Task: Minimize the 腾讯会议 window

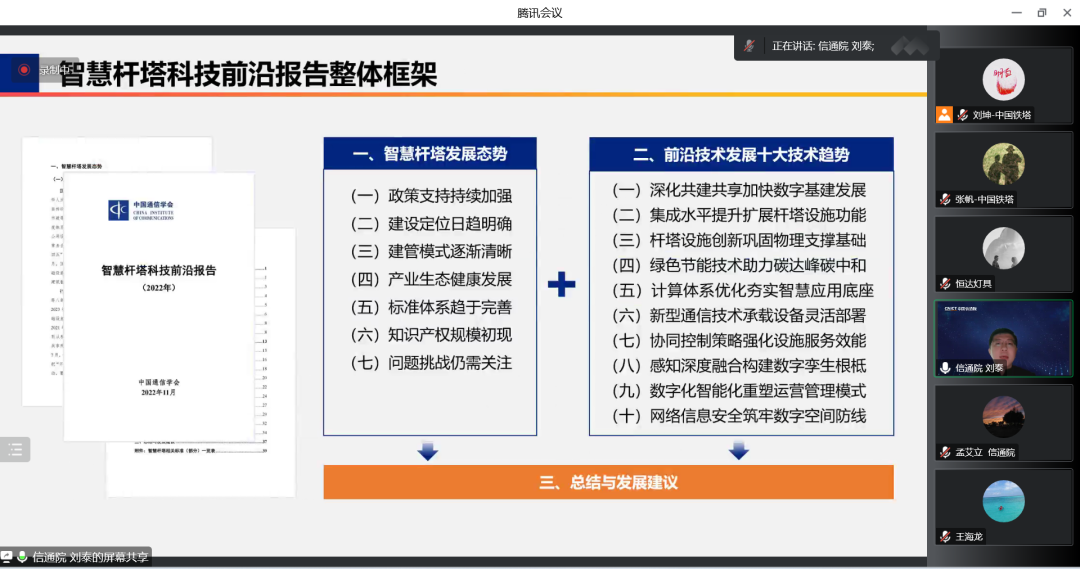Action: pyautogui.click(x=1016, y=12)
